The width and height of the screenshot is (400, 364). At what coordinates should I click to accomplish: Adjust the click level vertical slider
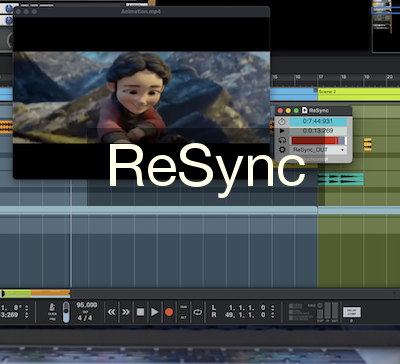coord(66,312)
